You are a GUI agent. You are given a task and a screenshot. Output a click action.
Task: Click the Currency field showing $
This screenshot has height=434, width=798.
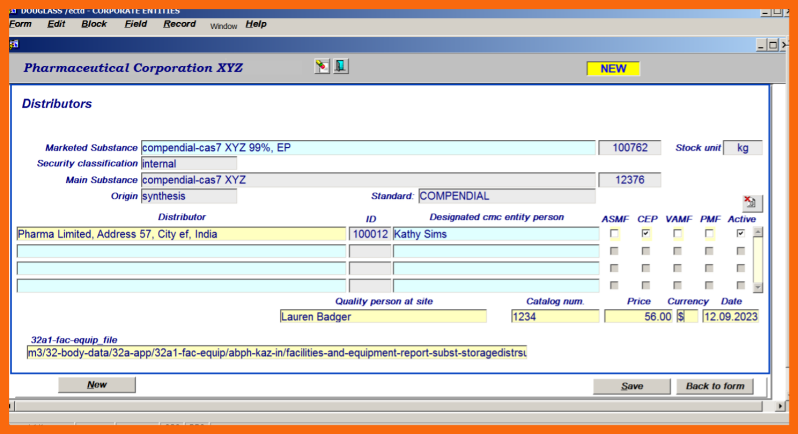(687, 317)
